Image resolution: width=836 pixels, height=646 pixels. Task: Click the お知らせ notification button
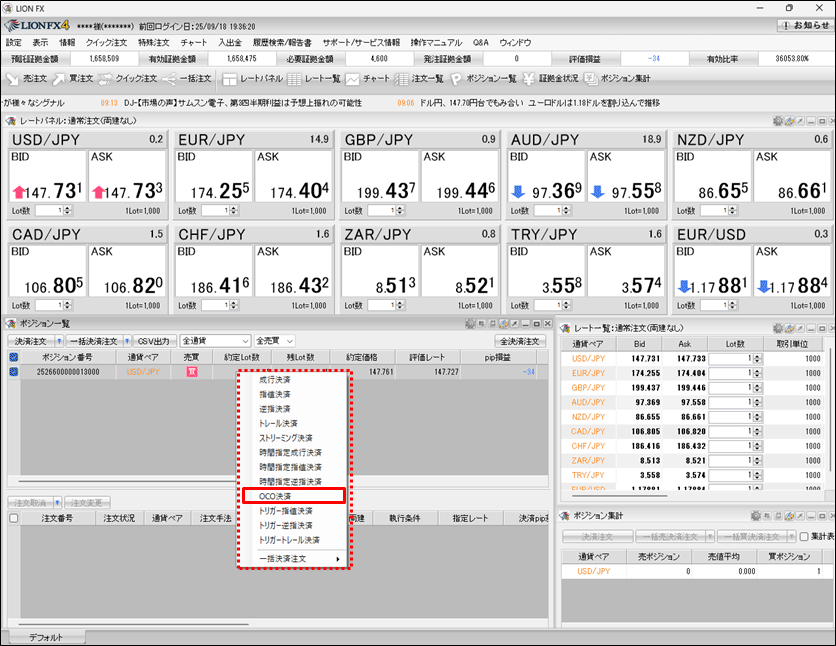(803, 25)
